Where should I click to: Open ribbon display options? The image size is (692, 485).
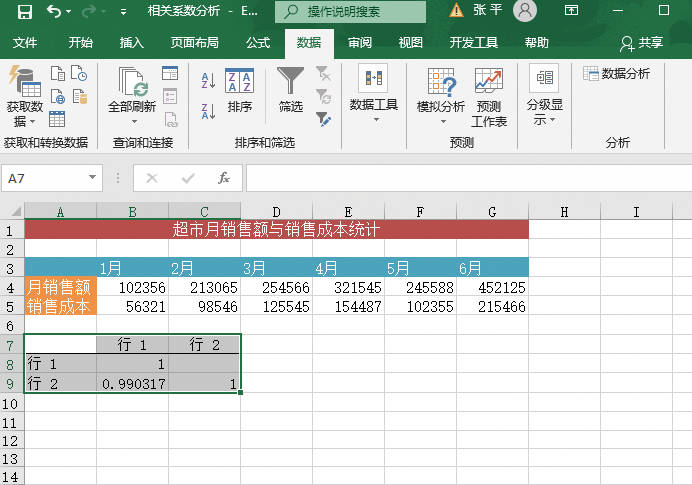[571, 10]
